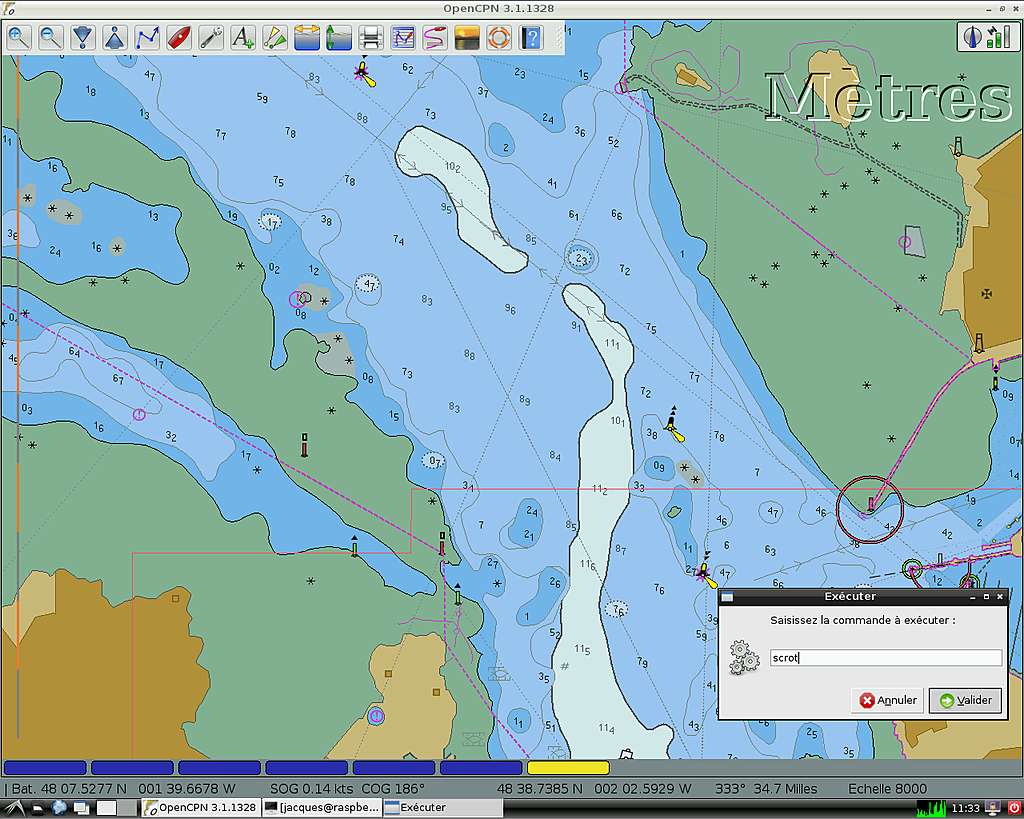1024x819 pixels.
Task: Click the Zoom Out magnifier tool
Action: 51,38
